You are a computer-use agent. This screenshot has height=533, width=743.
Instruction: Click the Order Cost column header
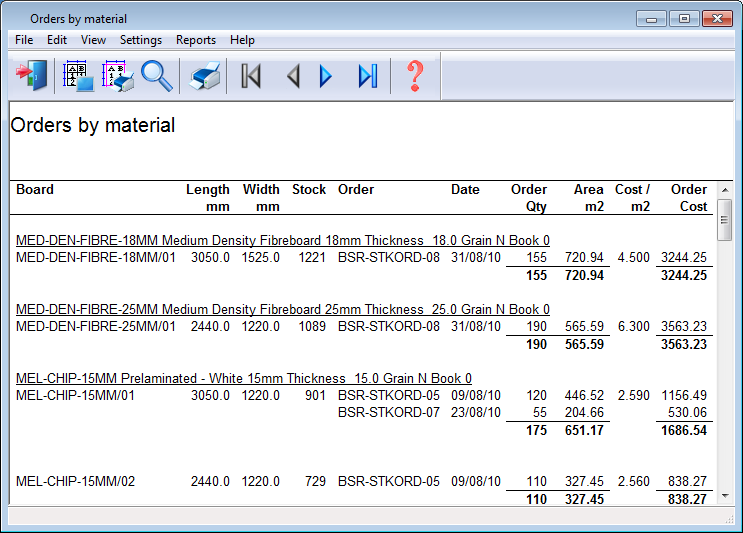689,198
